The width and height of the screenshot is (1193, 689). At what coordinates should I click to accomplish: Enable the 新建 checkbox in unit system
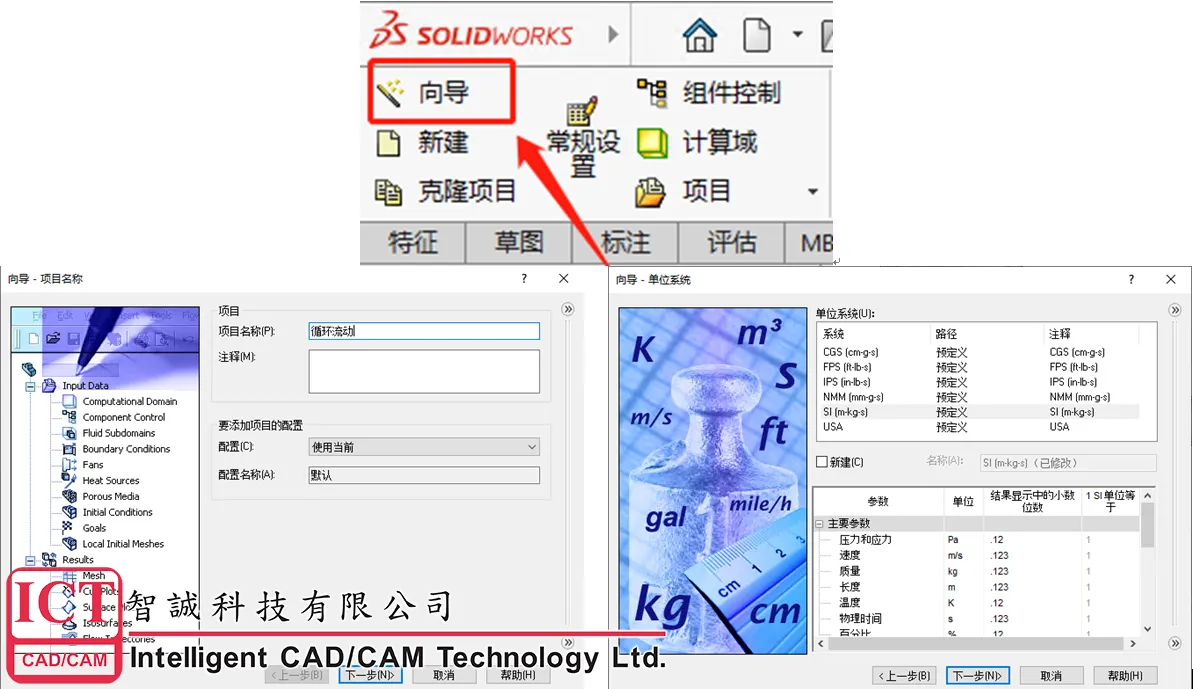[822, 462]
